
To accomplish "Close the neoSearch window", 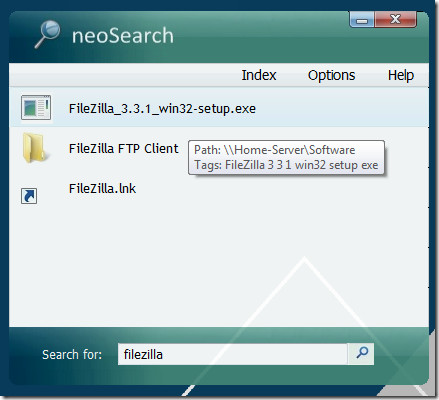I will (x=395, y=20).
